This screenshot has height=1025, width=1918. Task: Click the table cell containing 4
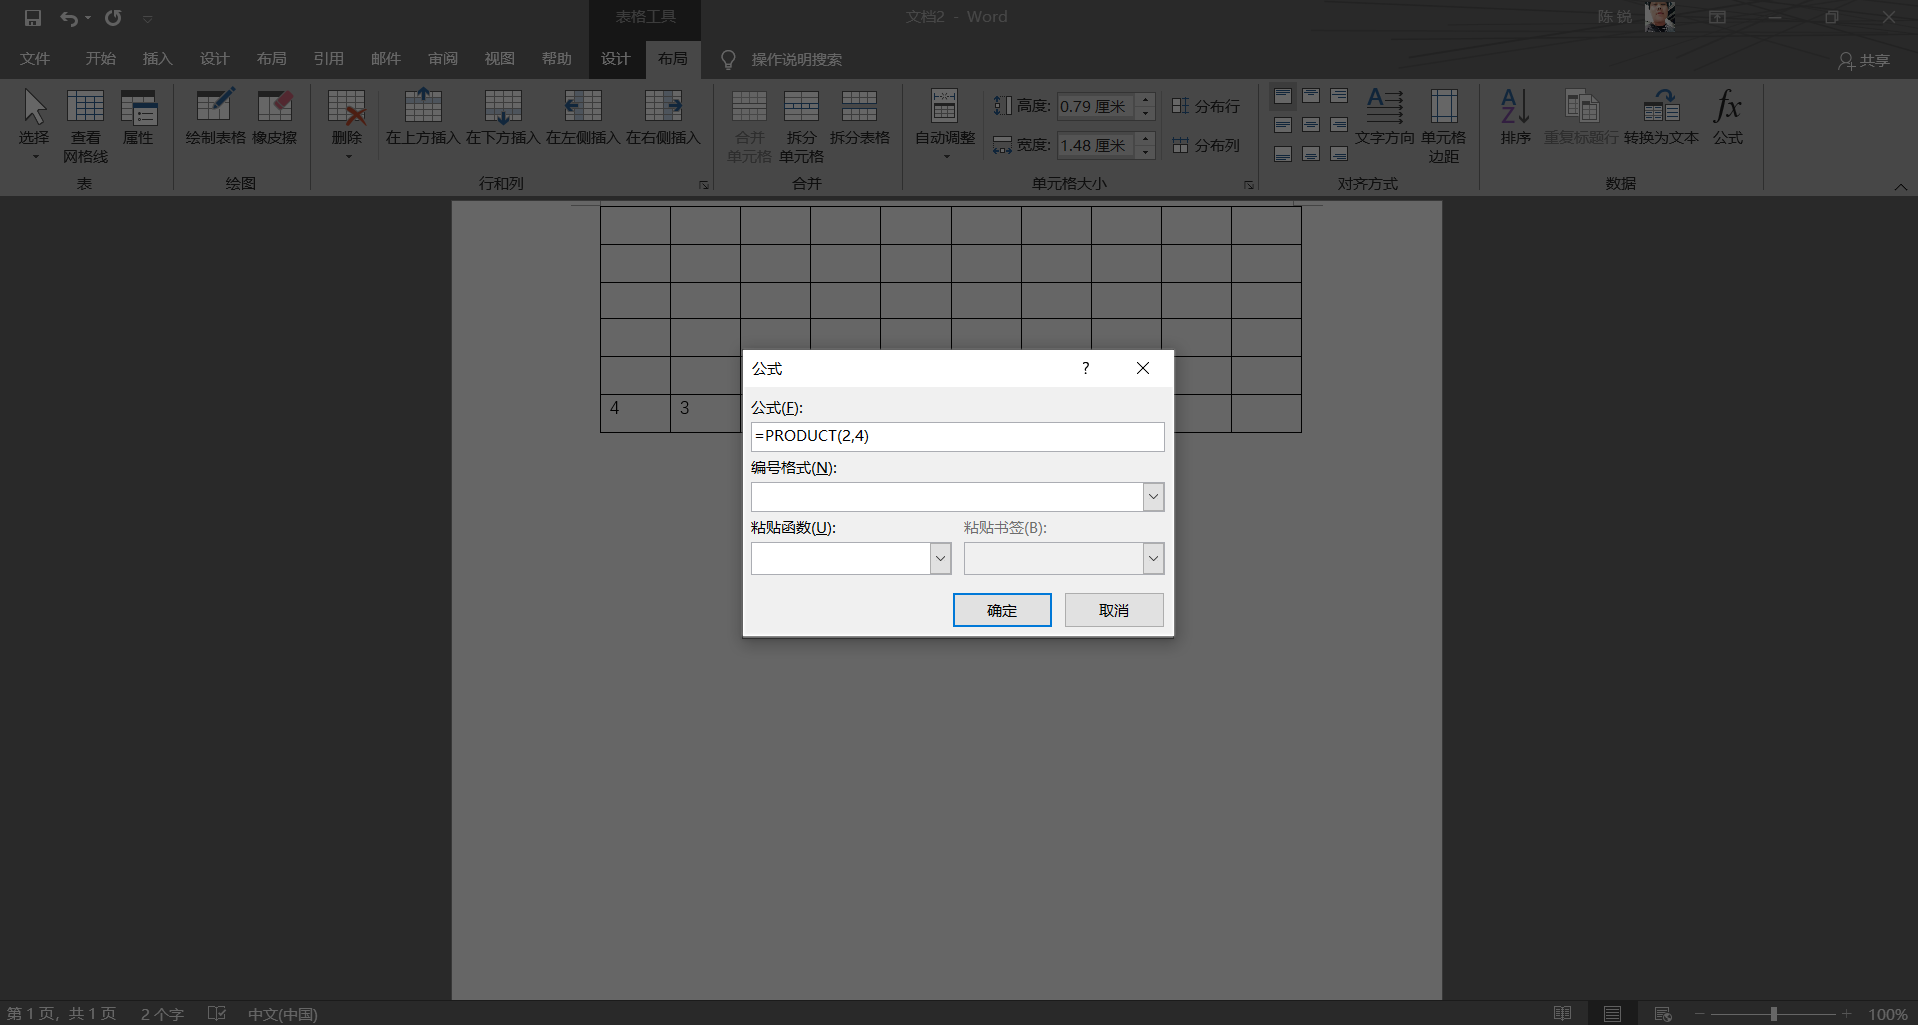tap(635, 413)
